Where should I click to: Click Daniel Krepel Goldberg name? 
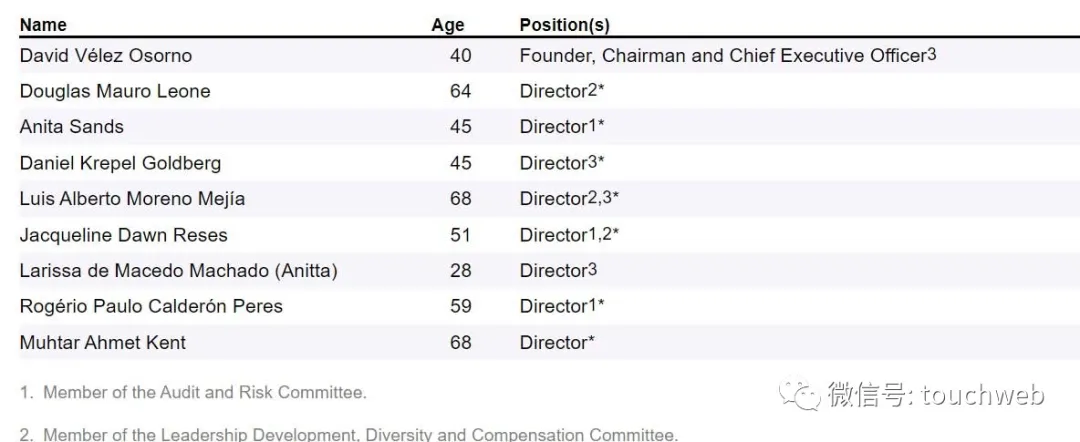point(121,163)
